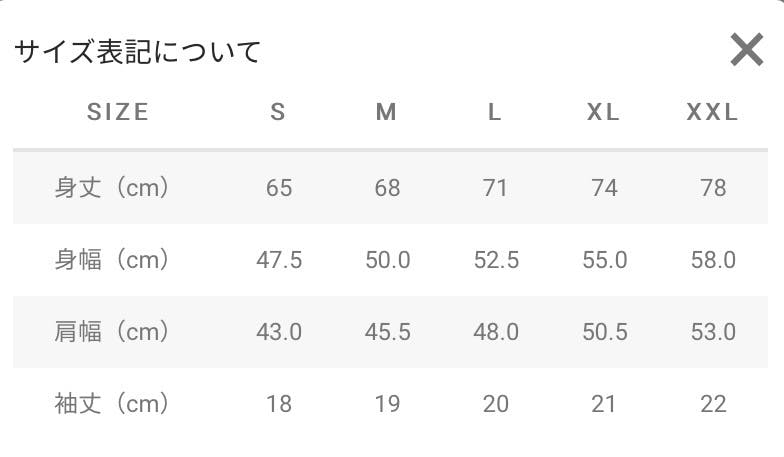Select the 身丈 (cm) row label
Image resolution: width=784 pixels, height=457 pixels.
coord(112,188)
